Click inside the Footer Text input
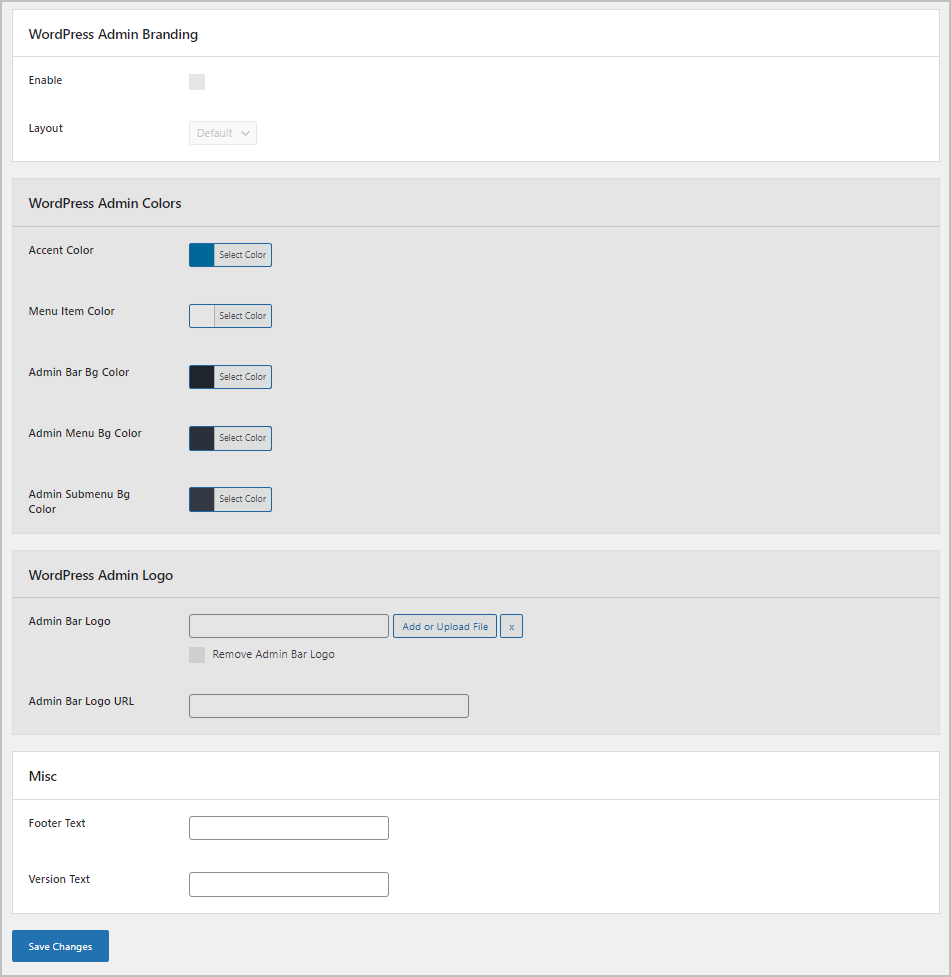This screenshot has height=977, width=951. click(289, 828)
